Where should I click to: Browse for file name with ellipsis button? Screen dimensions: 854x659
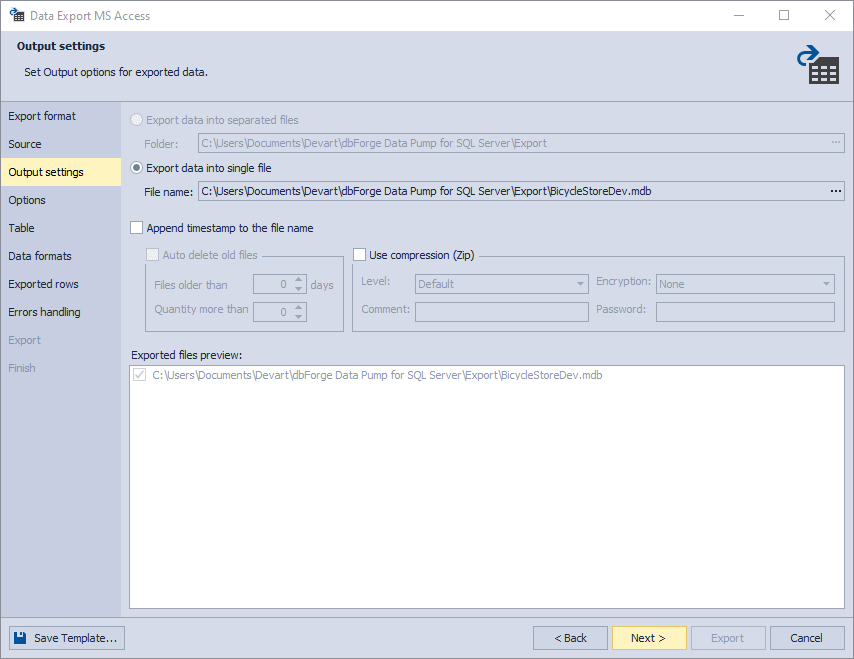point(836,191)
